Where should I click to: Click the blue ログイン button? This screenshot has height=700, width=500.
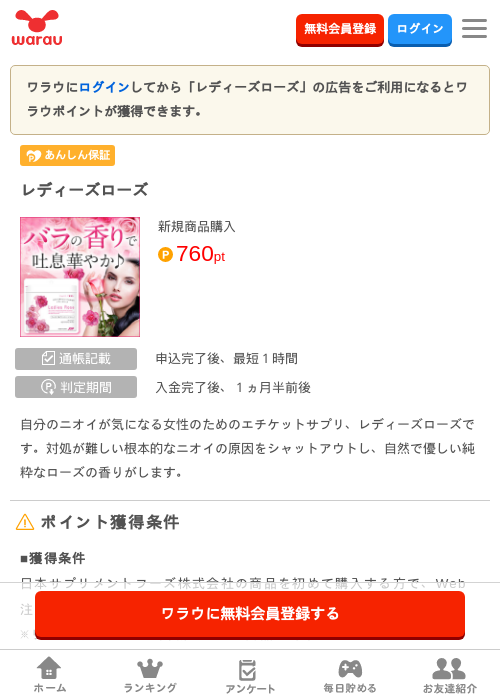click(x=420, y=29)
